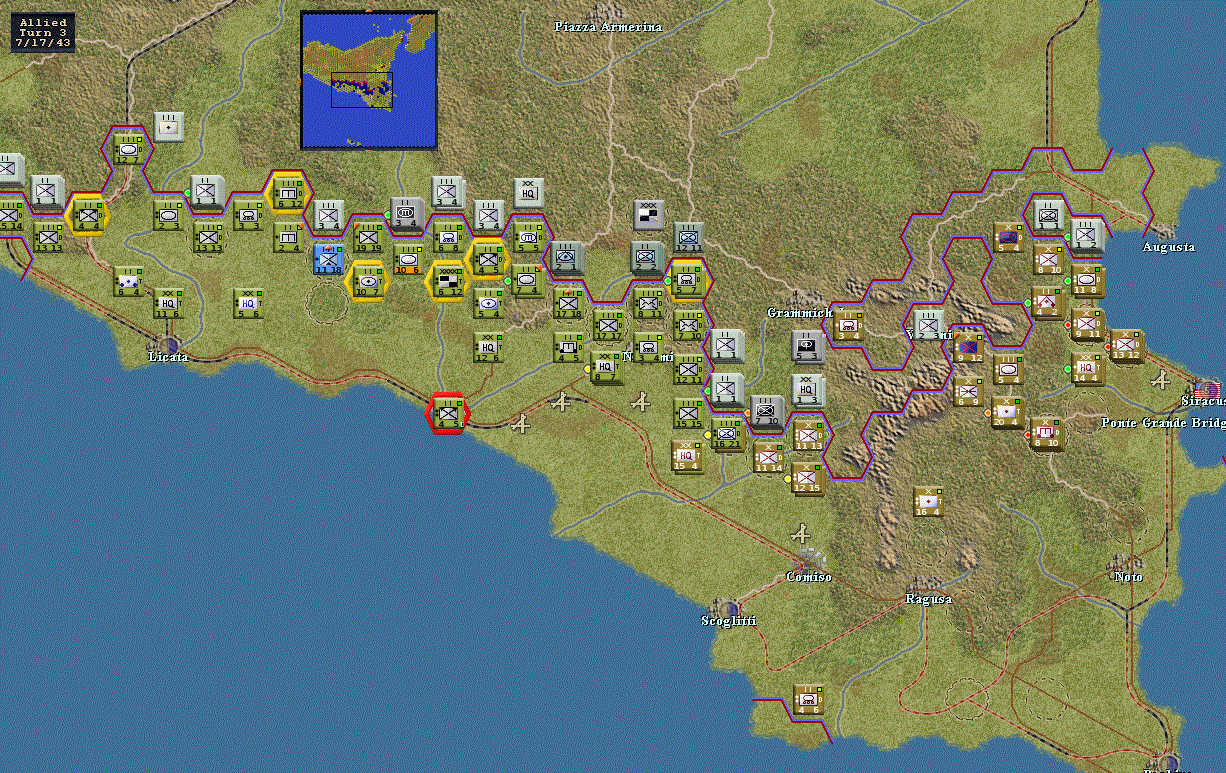1226x773 pixels.
Task: Click the airfield icon north of Comiso
Action: point(800,532)
